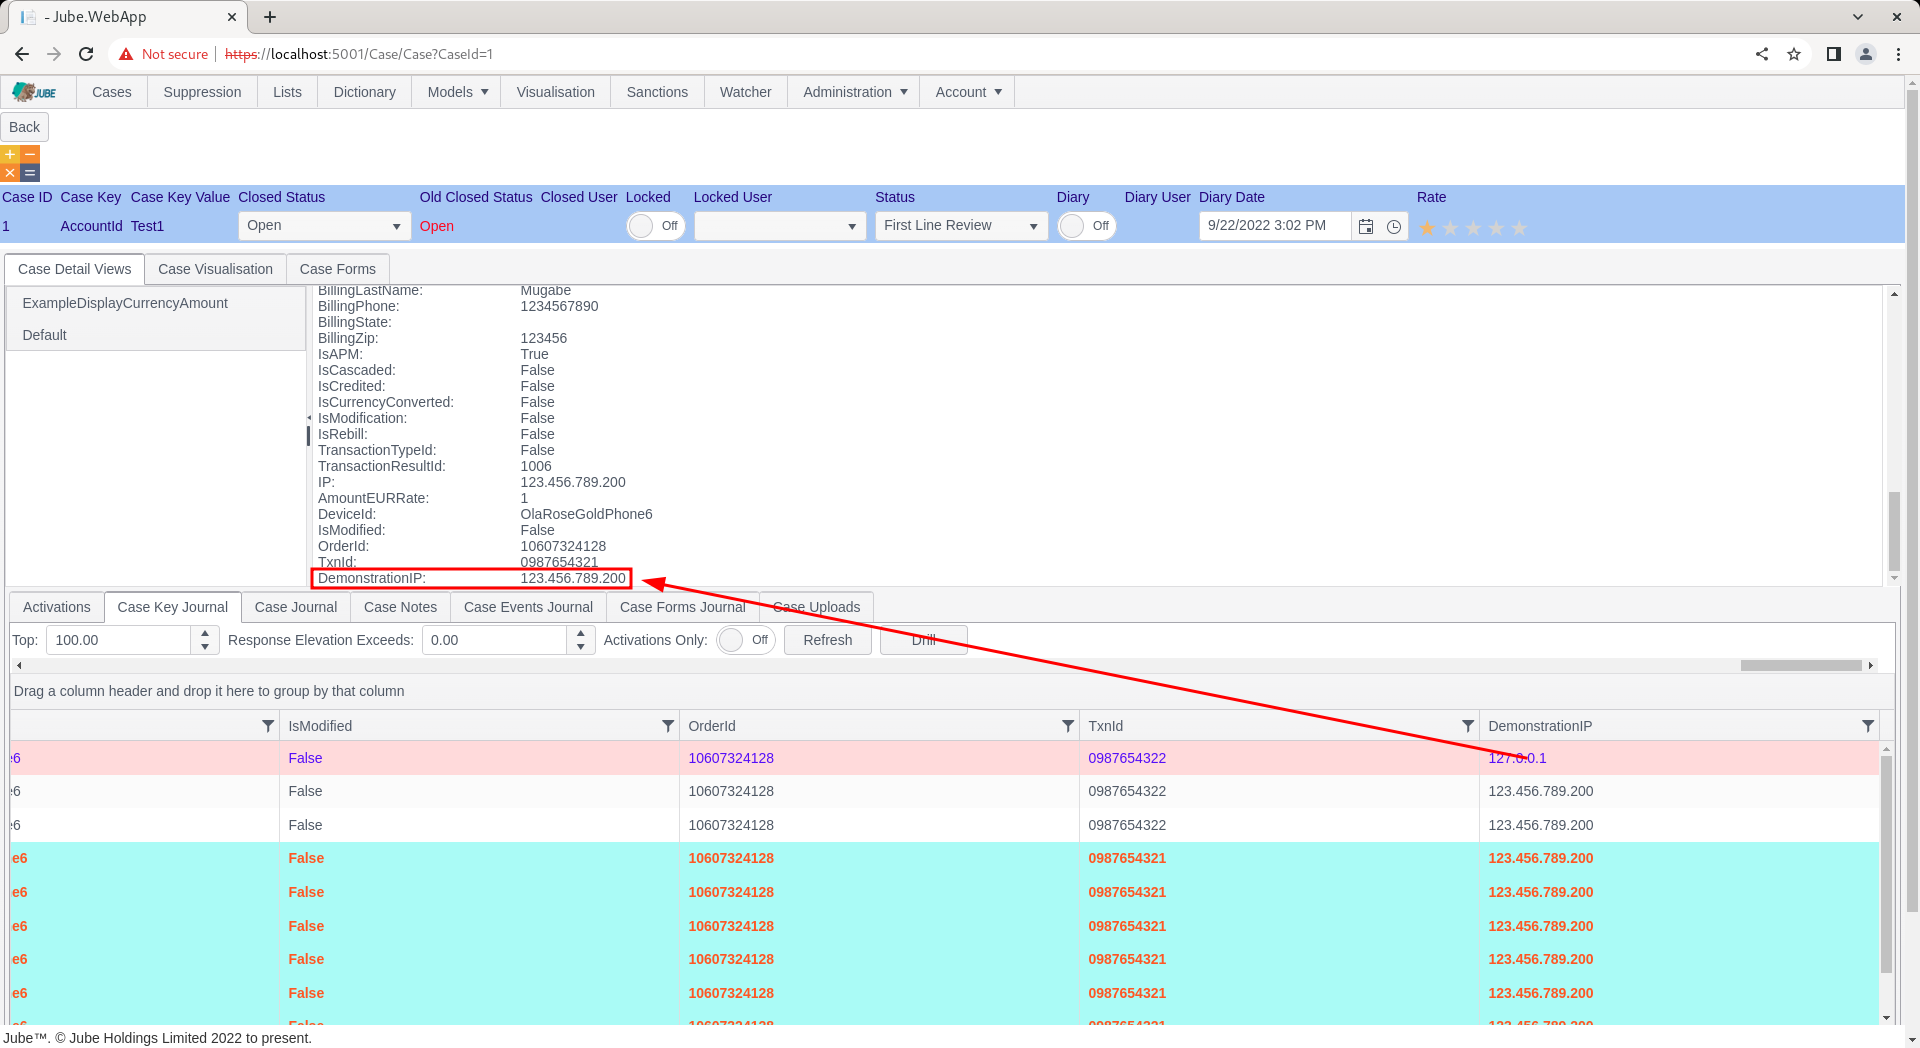
Task: Click the Drill button
Action: [x=924, y=640]
